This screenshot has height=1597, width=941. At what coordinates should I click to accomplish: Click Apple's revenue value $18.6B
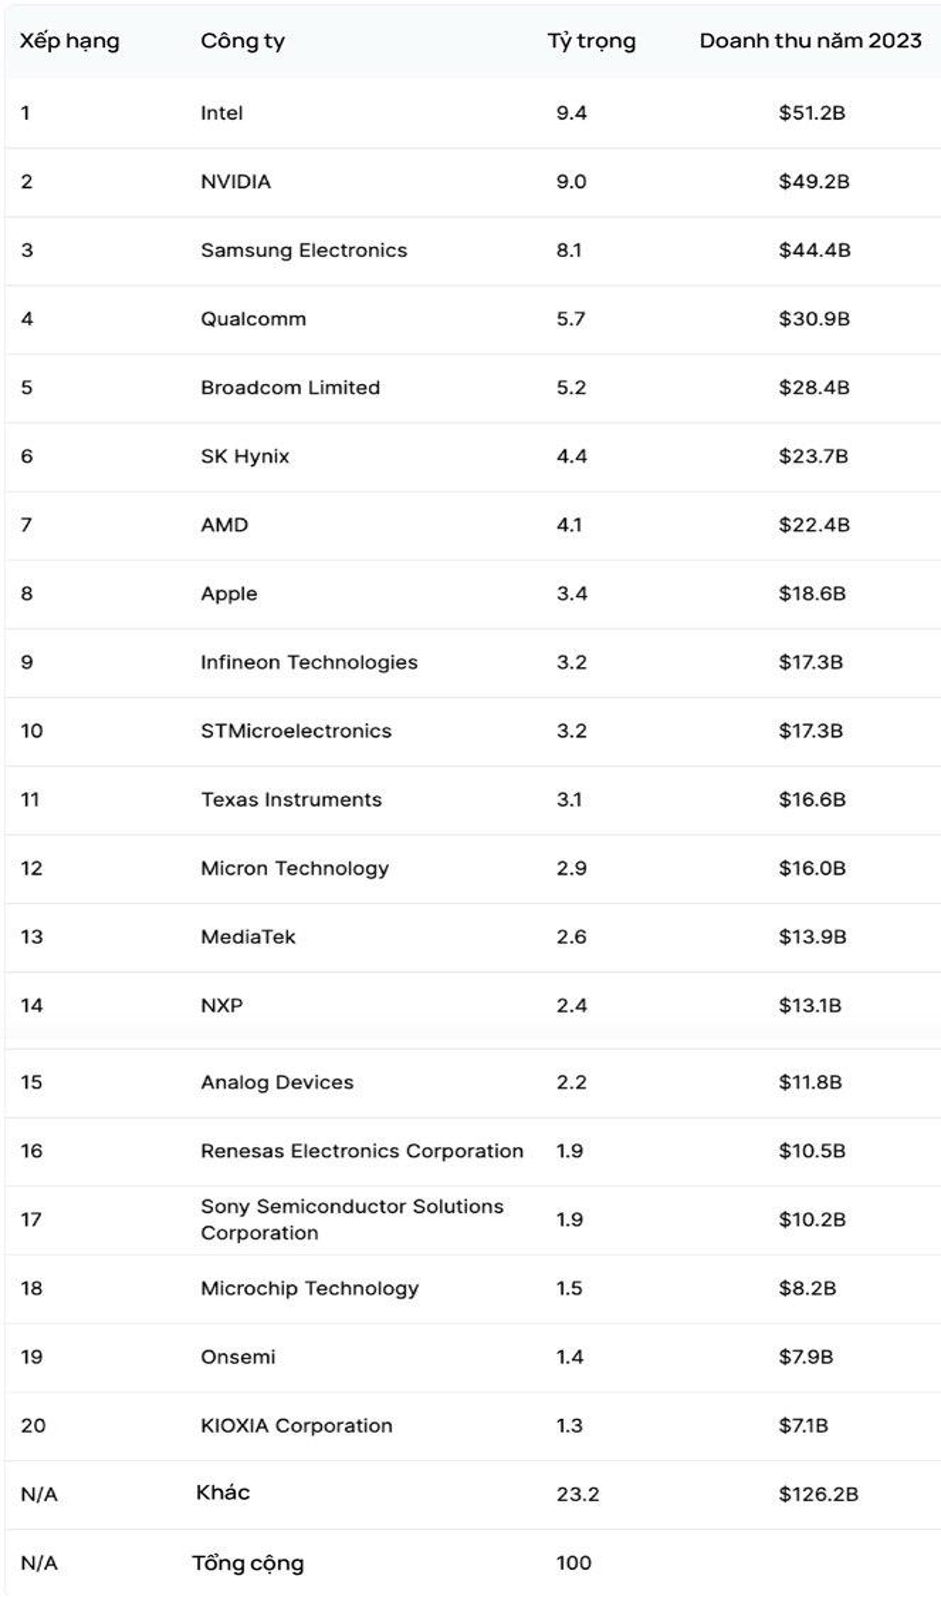pyautogui.click(x=812, y=594)
